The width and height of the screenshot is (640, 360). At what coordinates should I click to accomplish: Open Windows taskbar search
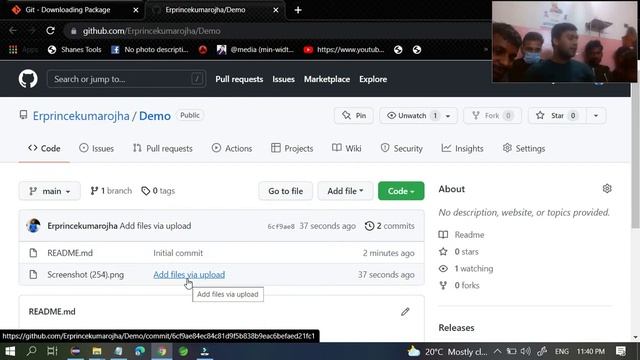click(31, 351)
